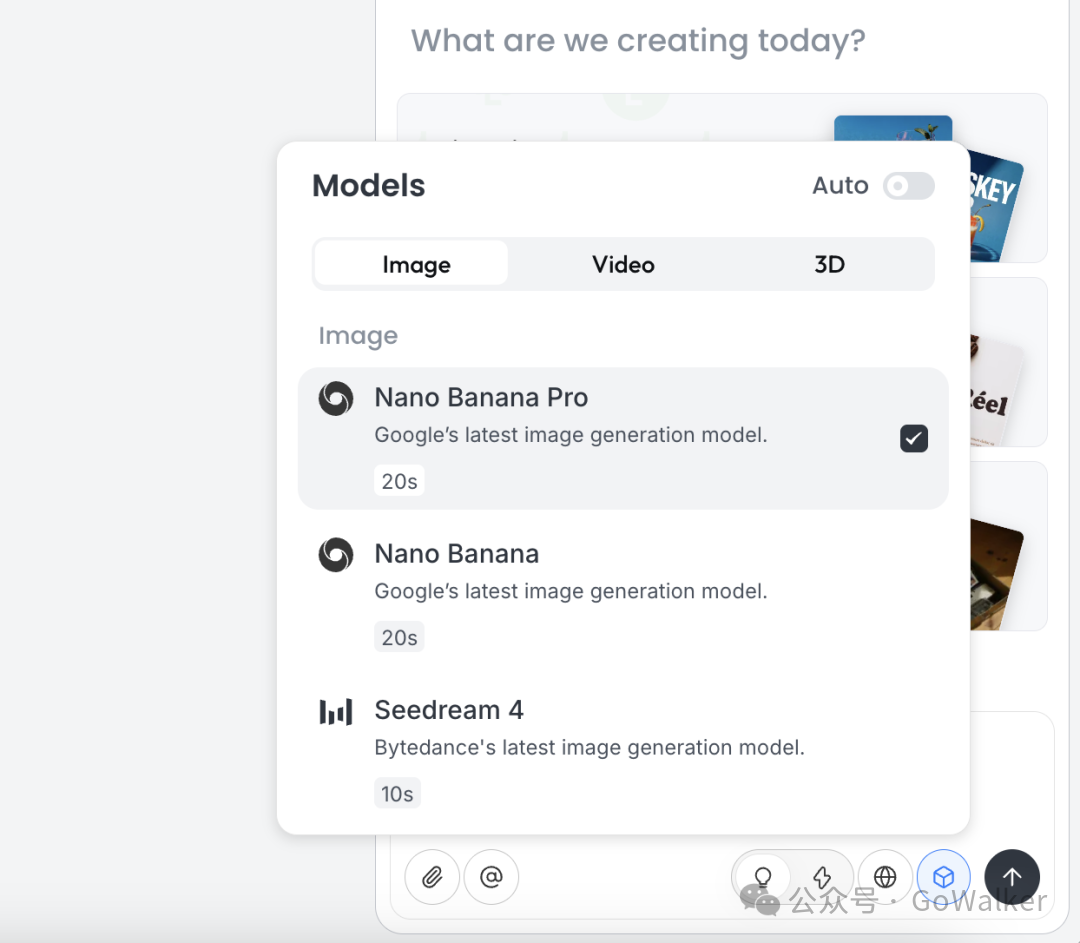Click the Nano Banana 20s time badge

tap(399, 637)
